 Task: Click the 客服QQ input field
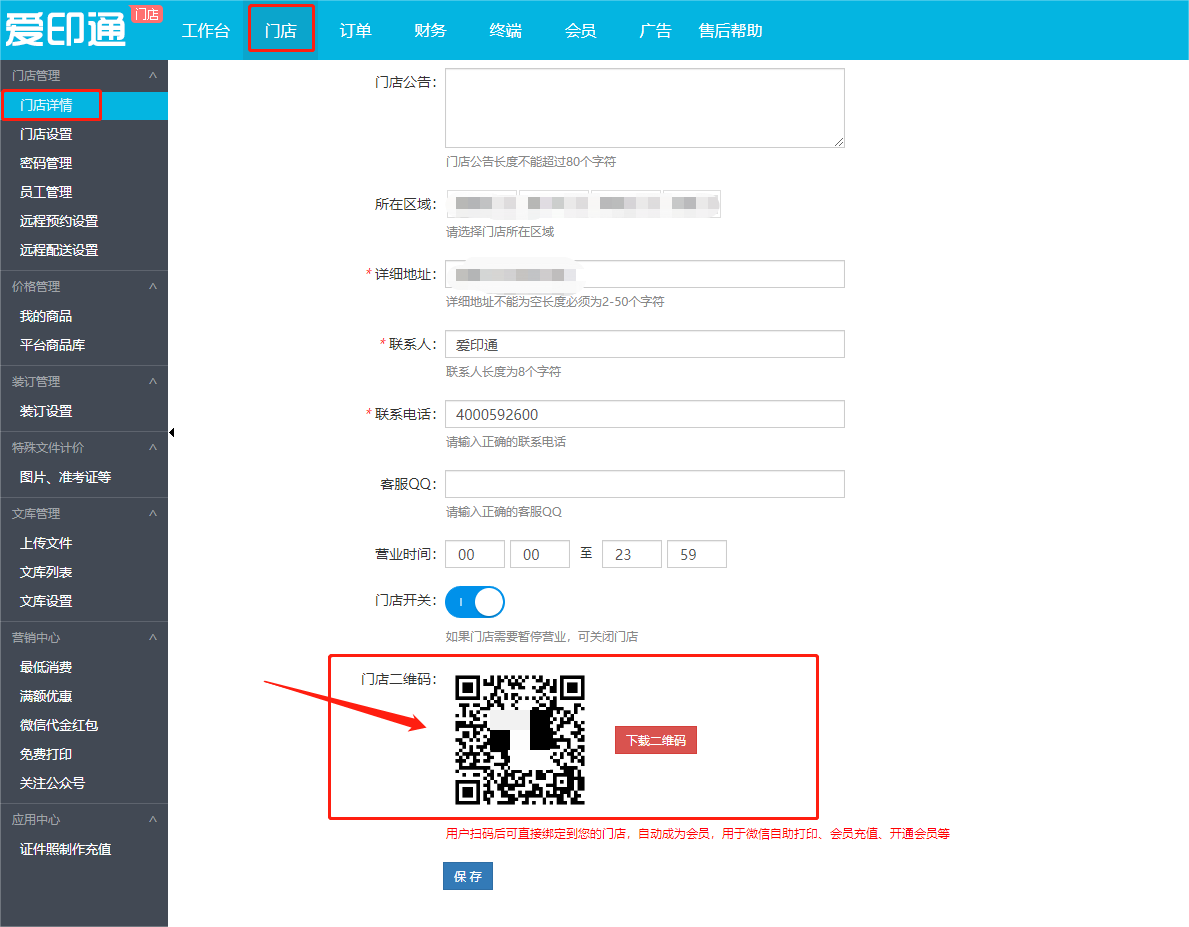(x=645, y=484)
